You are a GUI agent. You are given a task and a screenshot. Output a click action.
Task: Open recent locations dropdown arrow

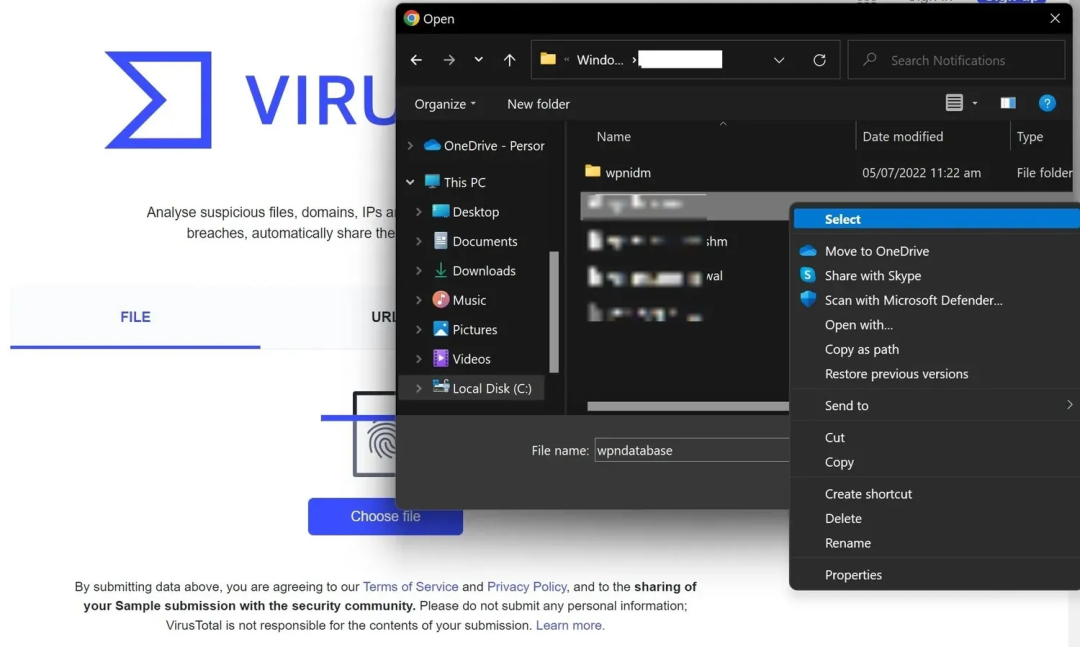[479, 60]
